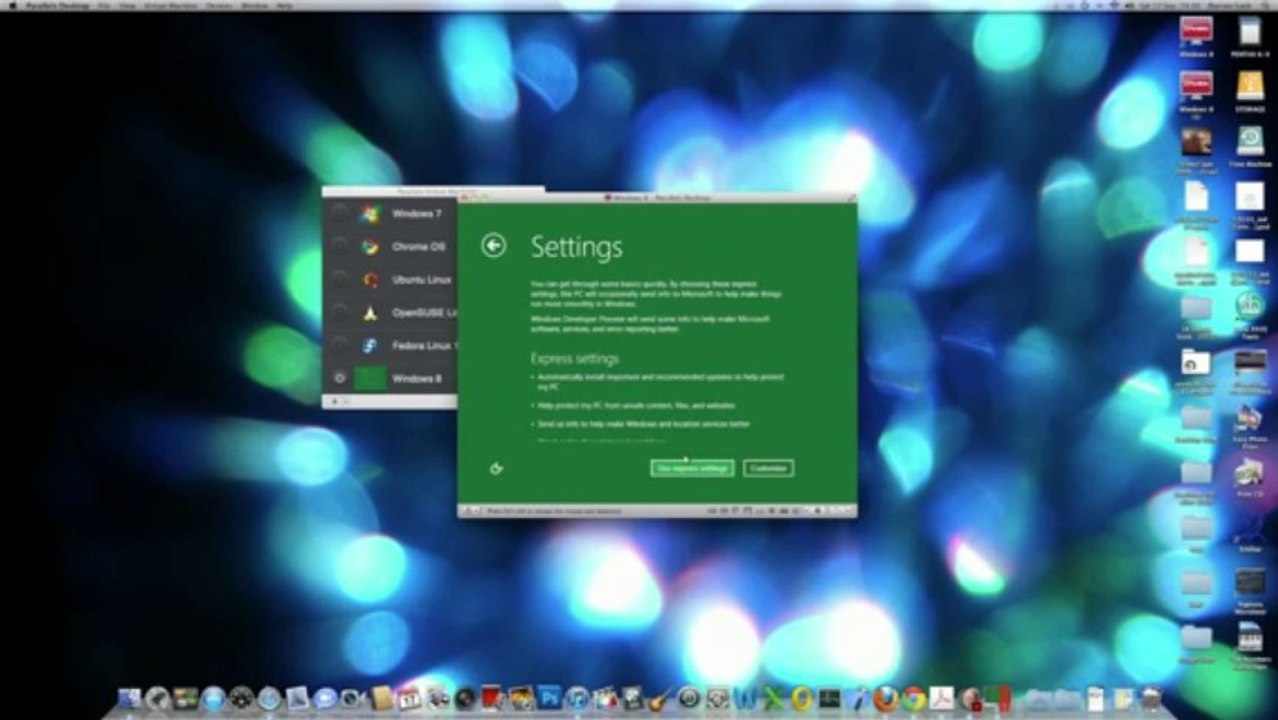Add a new virtual machine with plus button
Screen dimensions: 1278x720
(x=334, y=402)
